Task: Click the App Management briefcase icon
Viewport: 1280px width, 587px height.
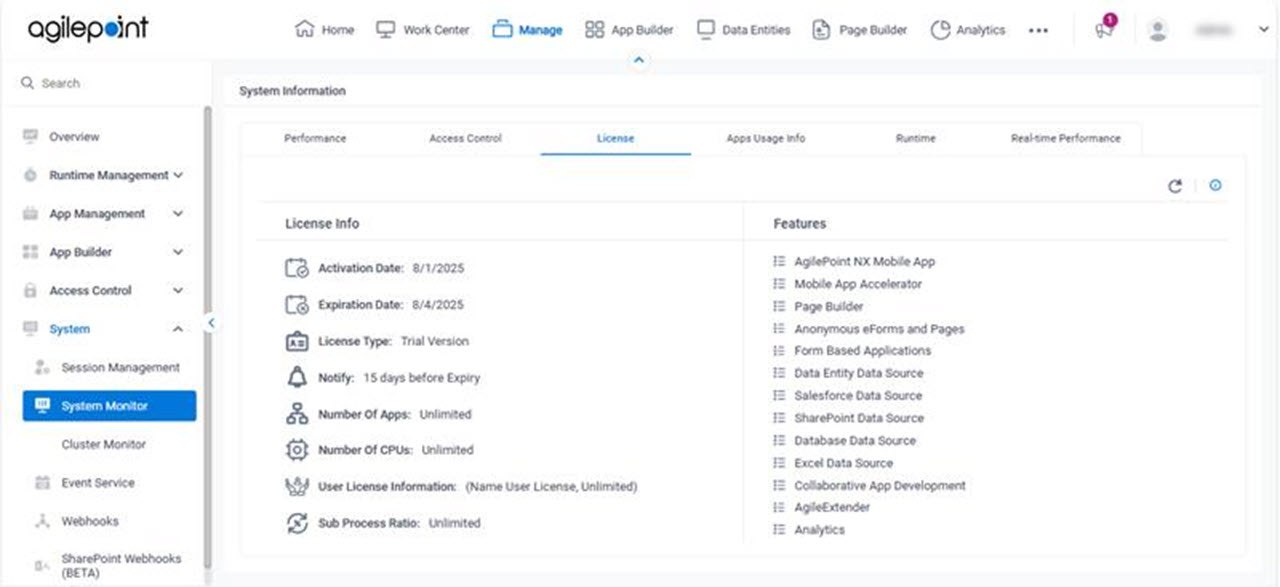Action: point(30,214)
